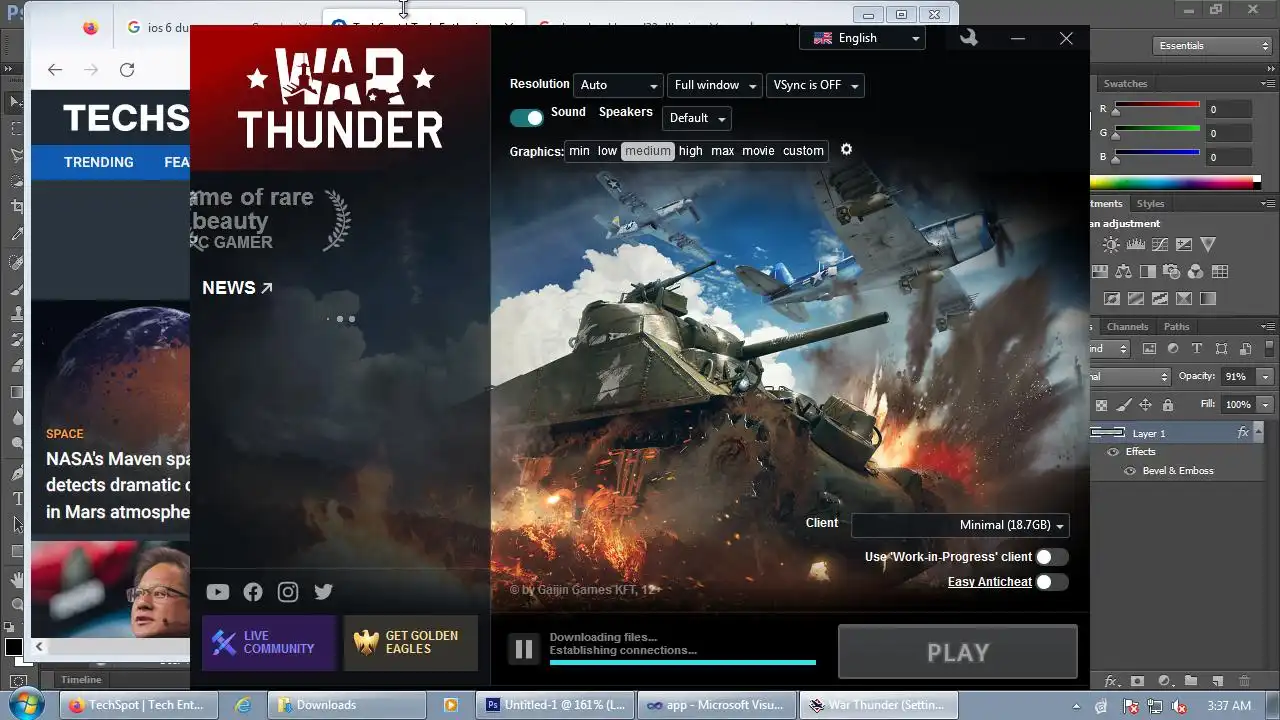Open the NEWS link
The image size is (1280, 720).
coord(237,288)
